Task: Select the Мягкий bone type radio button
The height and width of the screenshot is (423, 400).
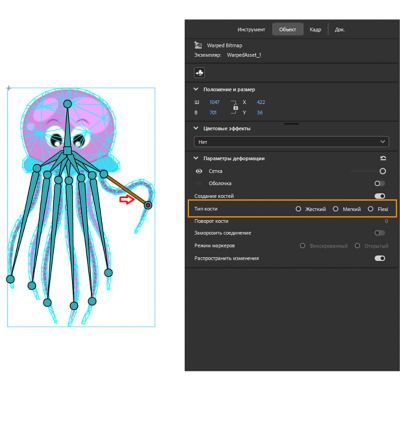Action: [x=335, y=209]
